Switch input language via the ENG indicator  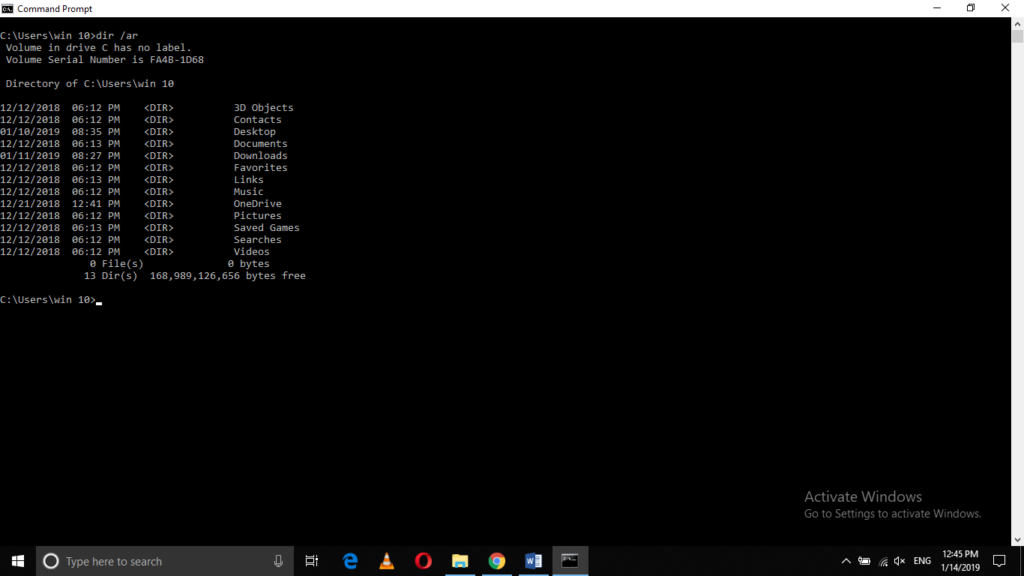click(x=921, y=561)
